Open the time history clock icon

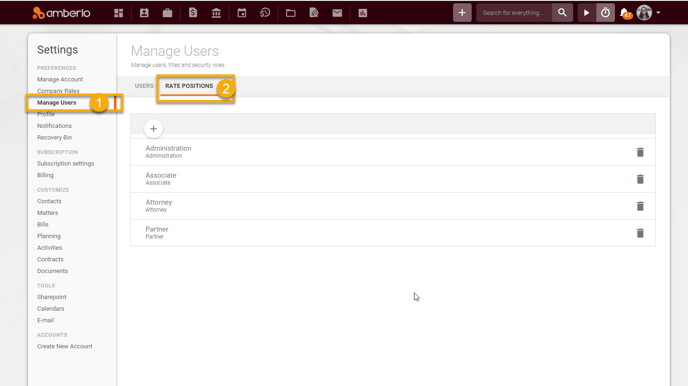click(x=265, y=13)
